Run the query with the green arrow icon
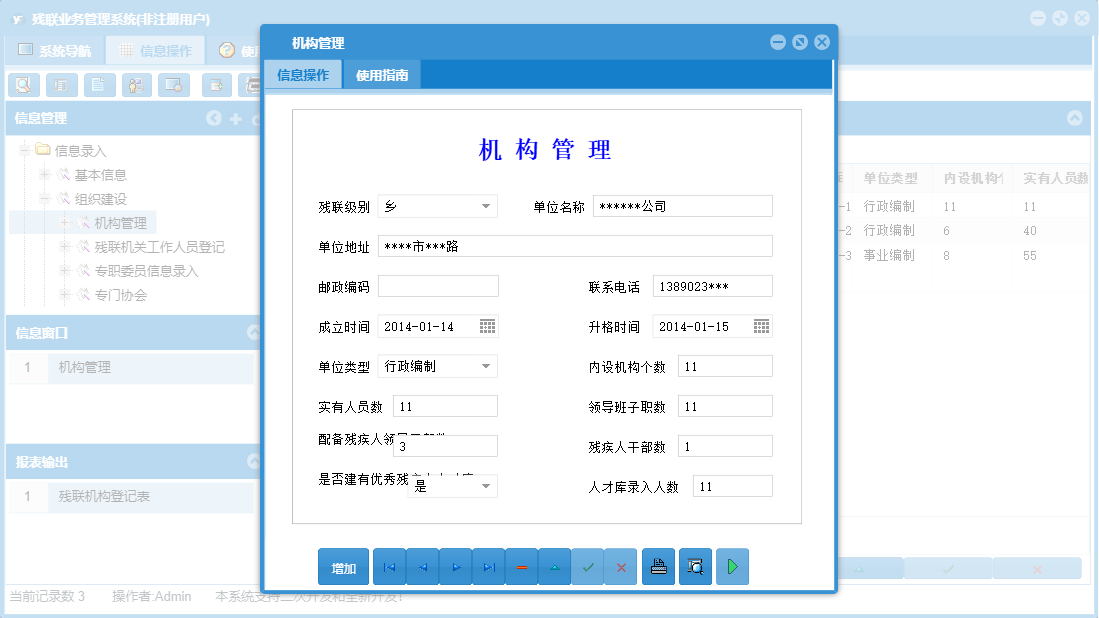1099x618 pixels. coord(731,566)
